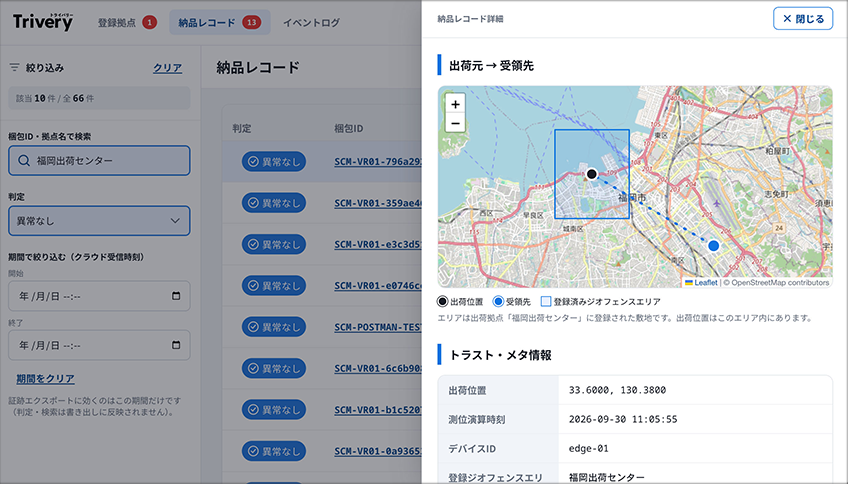Switch to the イベントログ tab

pos(311,23)
